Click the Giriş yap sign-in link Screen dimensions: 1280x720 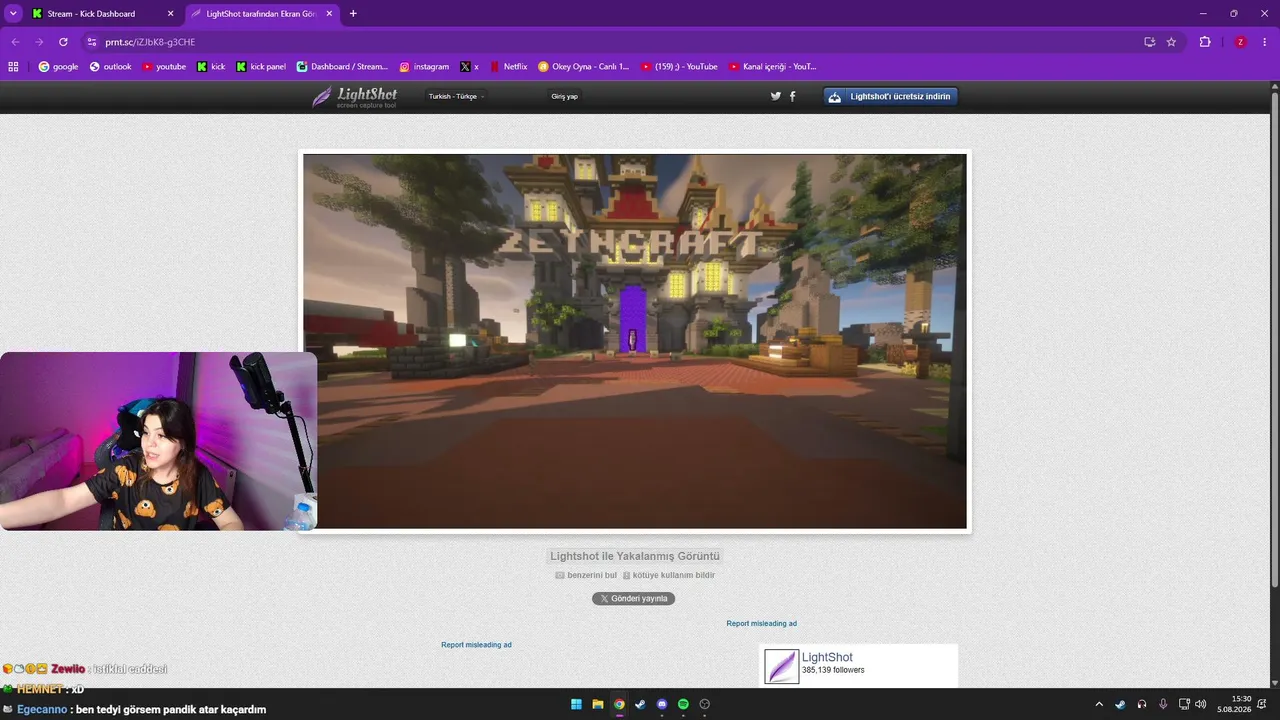564,96
